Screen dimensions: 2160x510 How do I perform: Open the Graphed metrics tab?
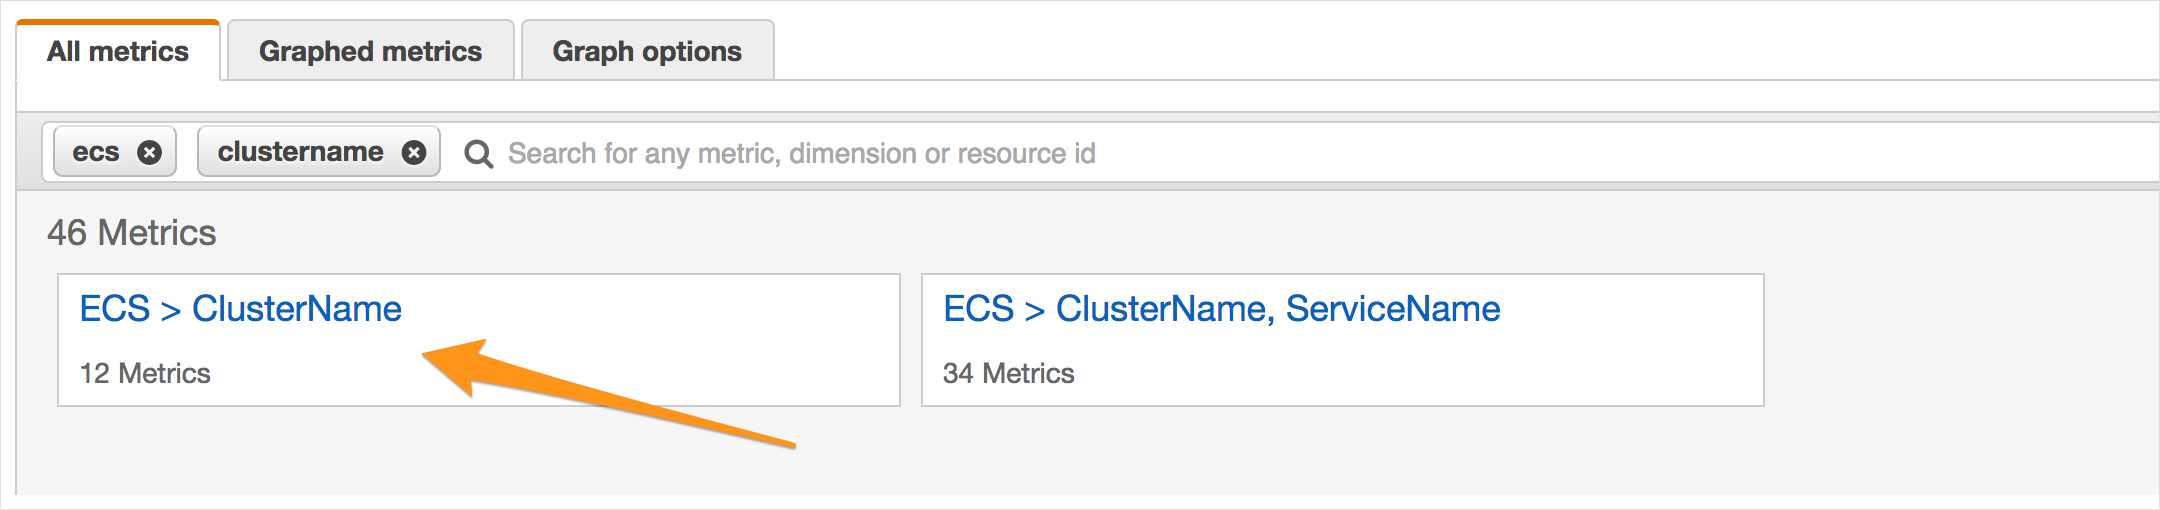pyautogui.click(x=371, y=51)
